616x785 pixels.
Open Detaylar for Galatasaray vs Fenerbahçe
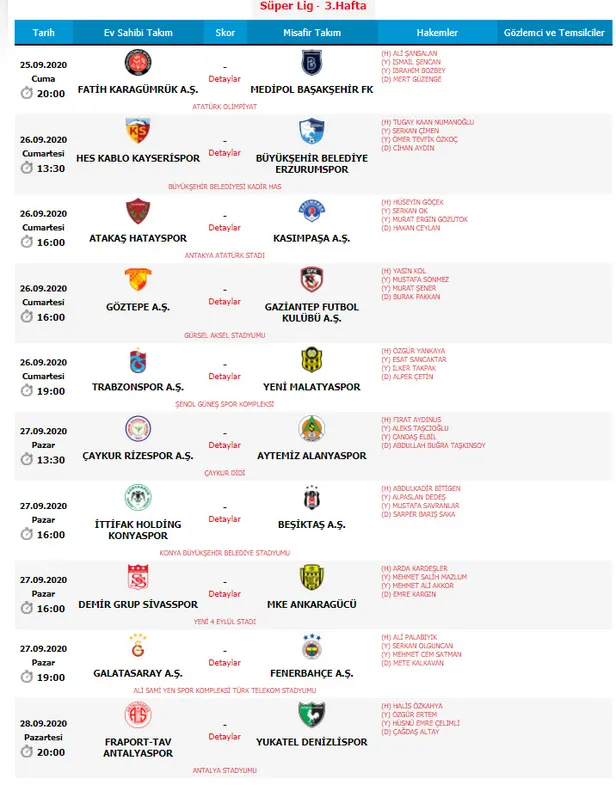(x=224, y=662)
